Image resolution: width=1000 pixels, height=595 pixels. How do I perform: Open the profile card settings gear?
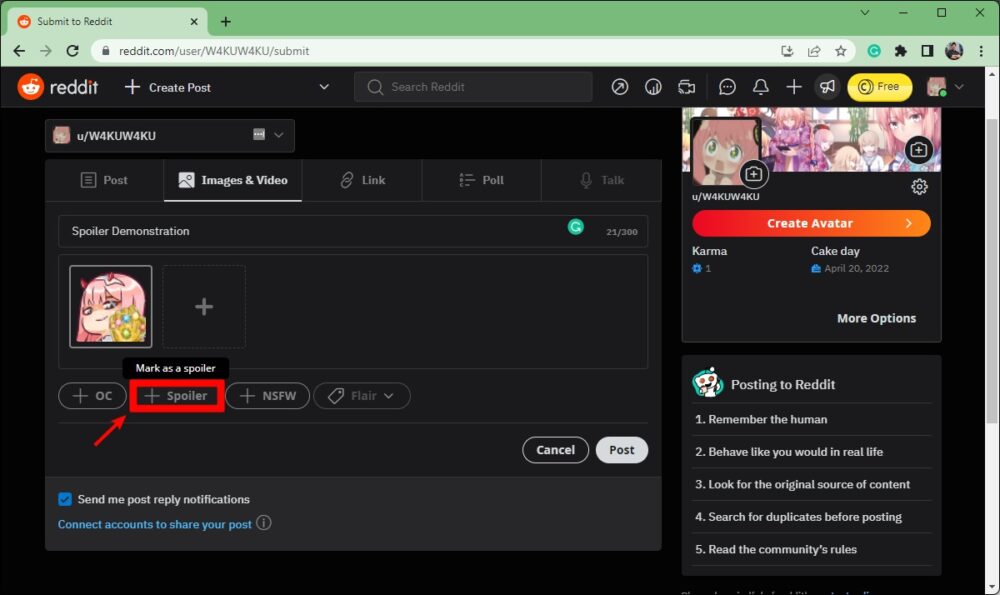pos(919,186)
